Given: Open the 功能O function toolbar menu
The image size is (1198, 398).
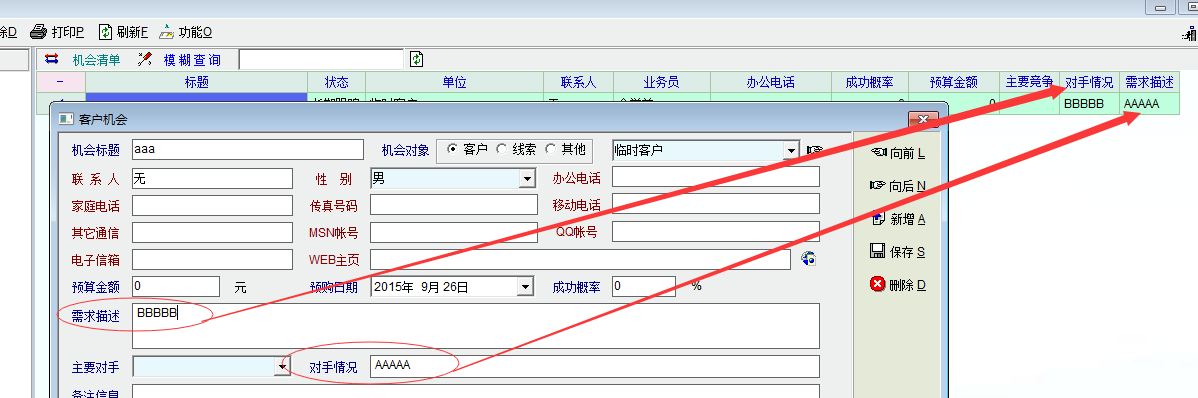Looking at the screenshot, I should click(185, 32).
